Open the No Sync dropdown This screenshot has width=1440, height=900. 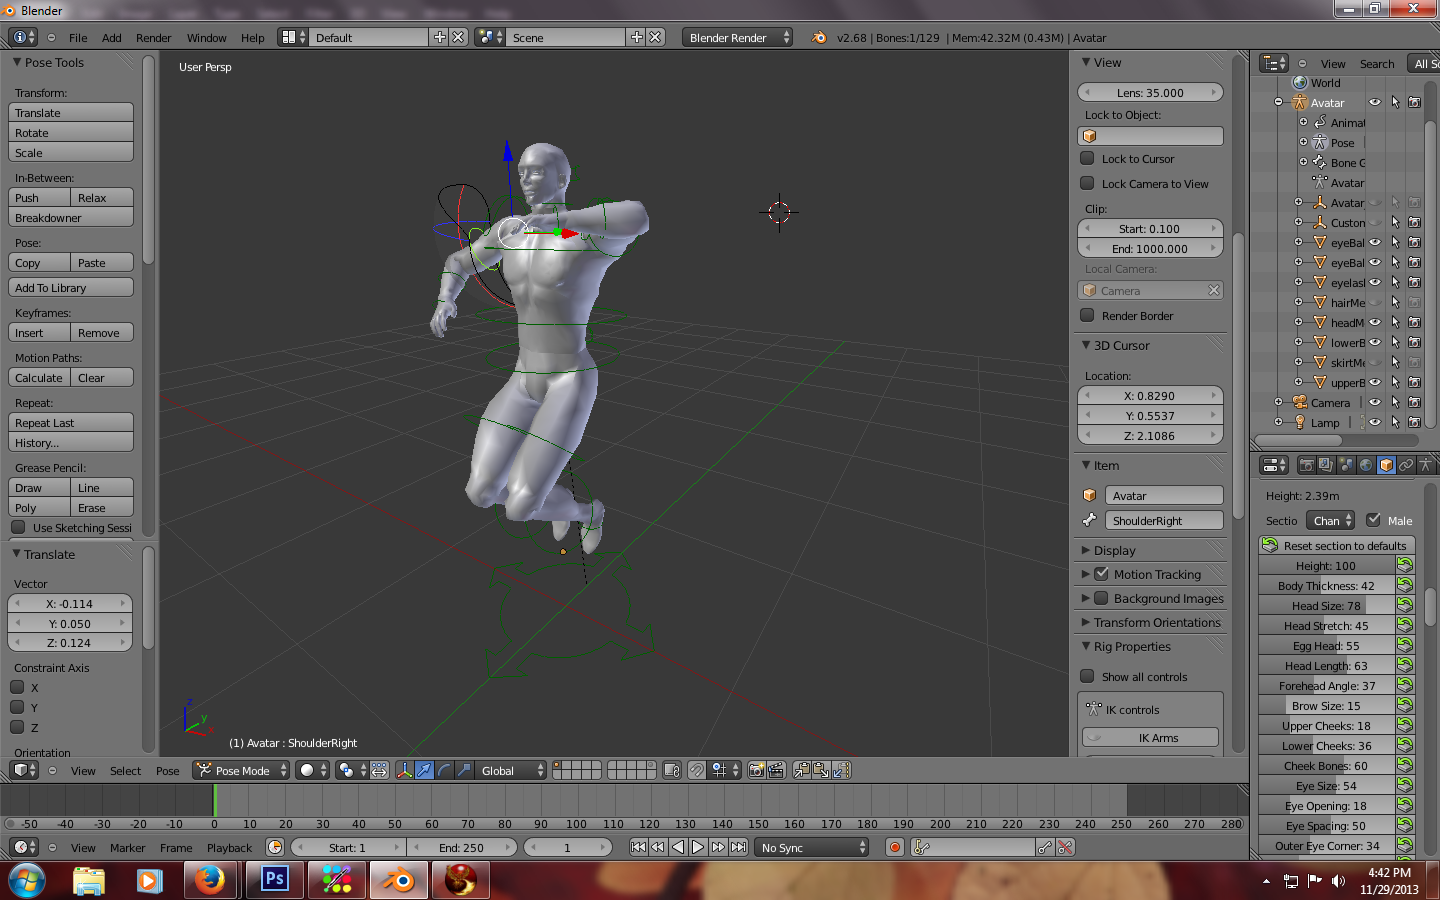(x=812, y=847)
